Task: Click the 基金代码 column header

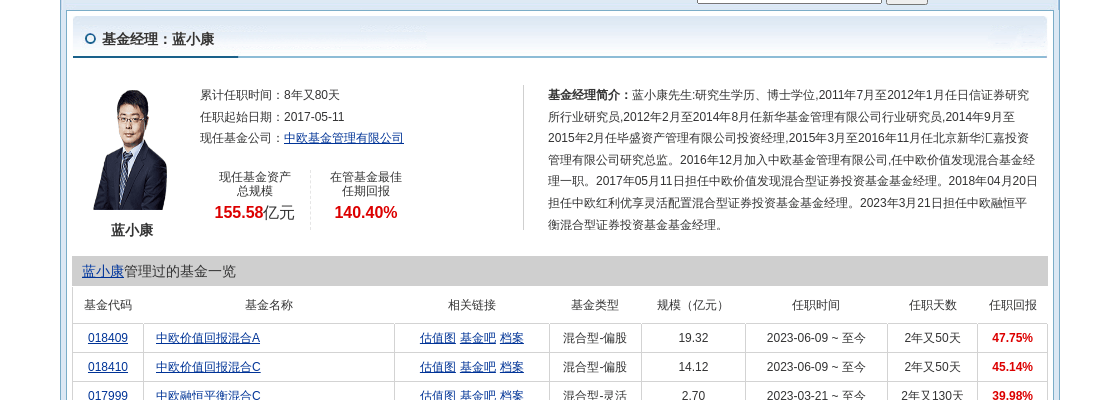Action: (x=108, y=305)
